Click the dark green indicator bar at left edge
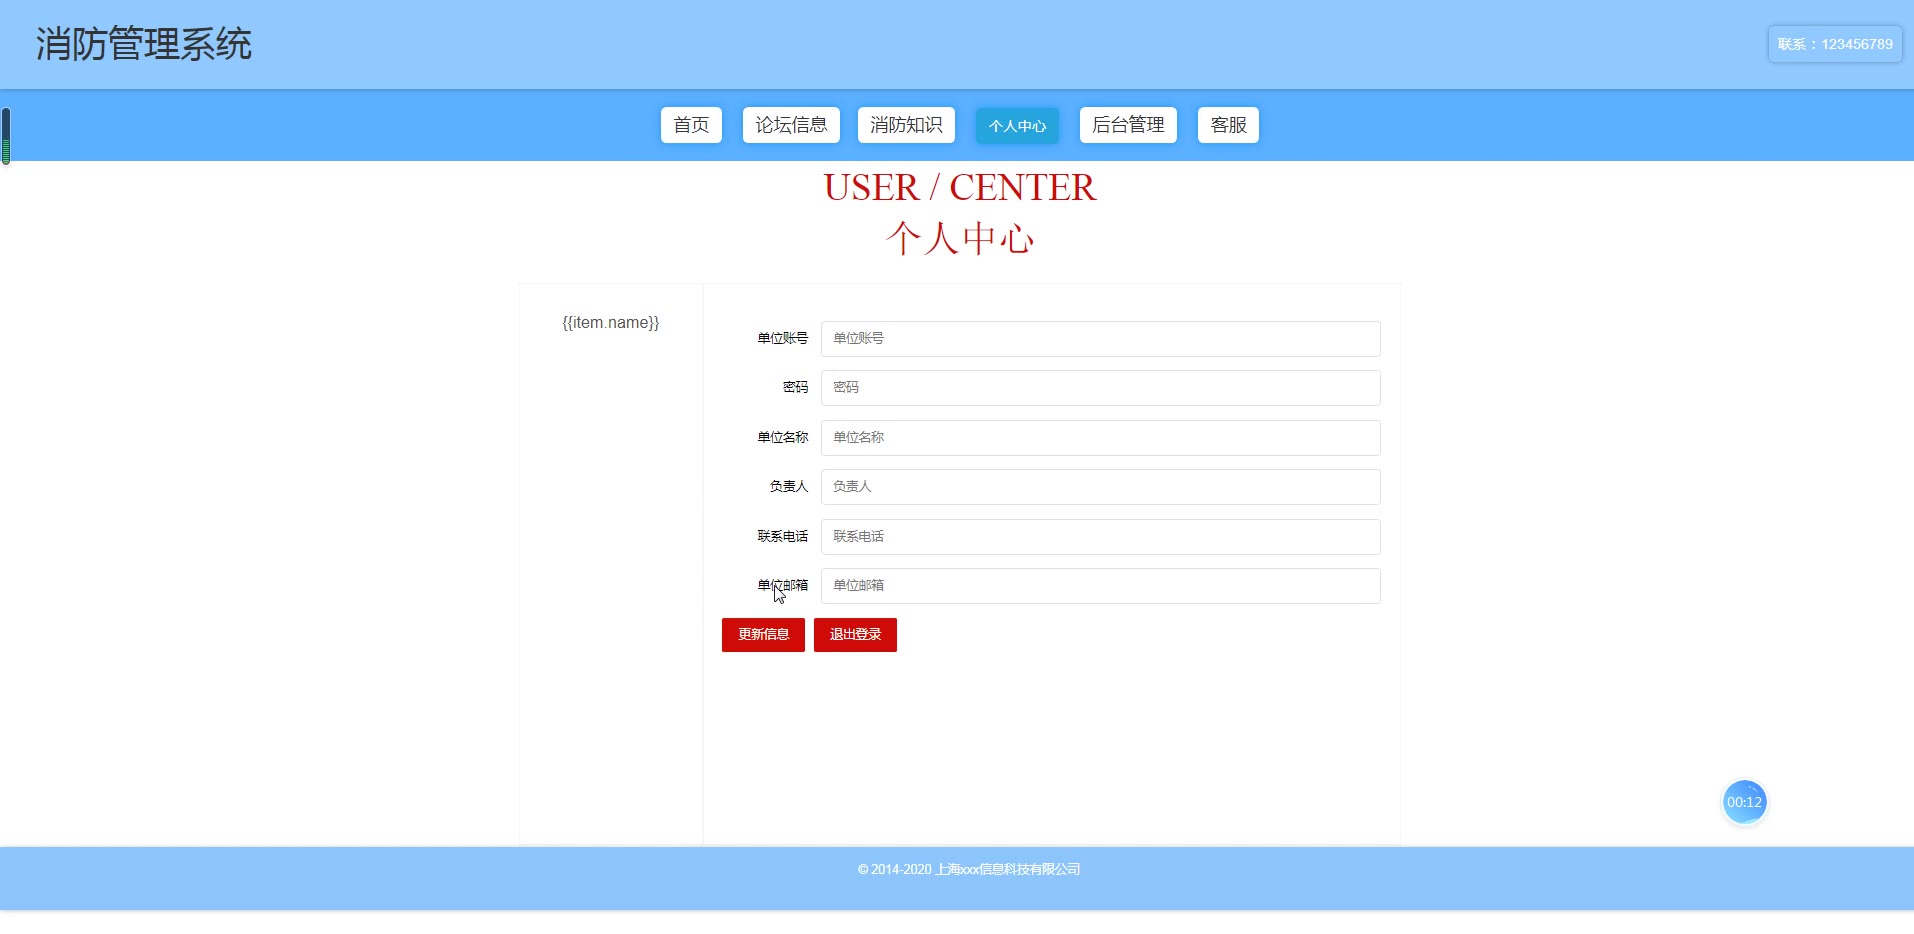This screenshot has width=1914, height=934. (x=6, y=136)
